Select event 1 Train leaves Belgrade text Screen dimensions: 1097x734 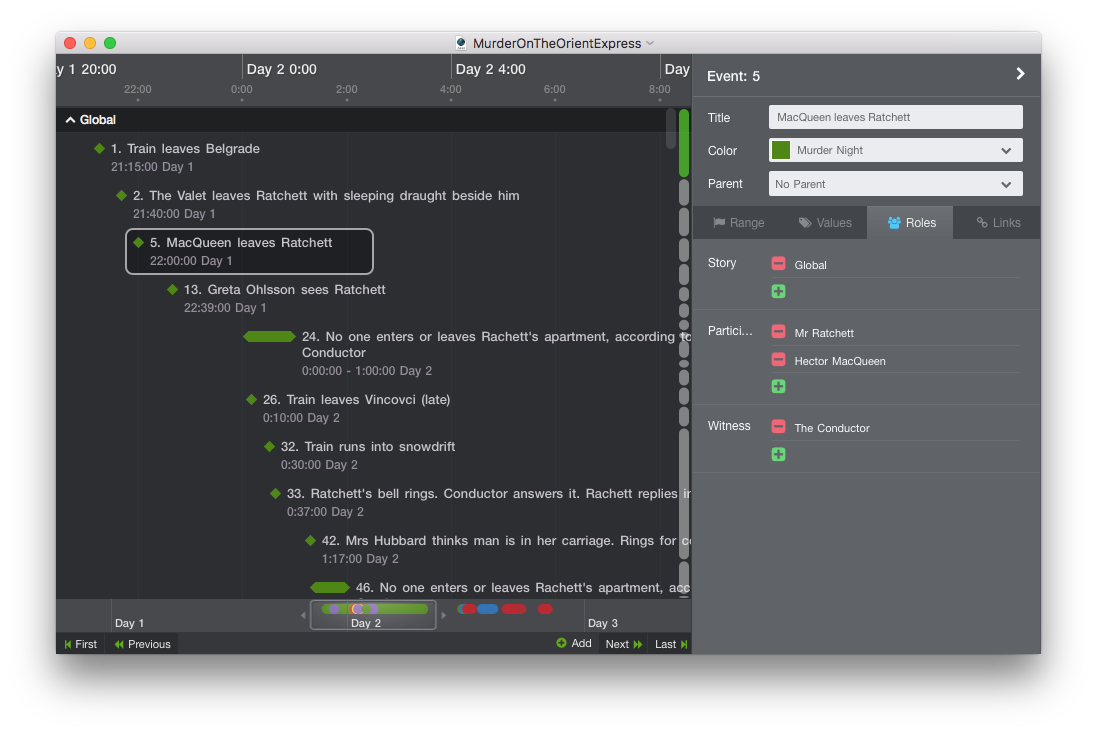[x=185, y=148]
